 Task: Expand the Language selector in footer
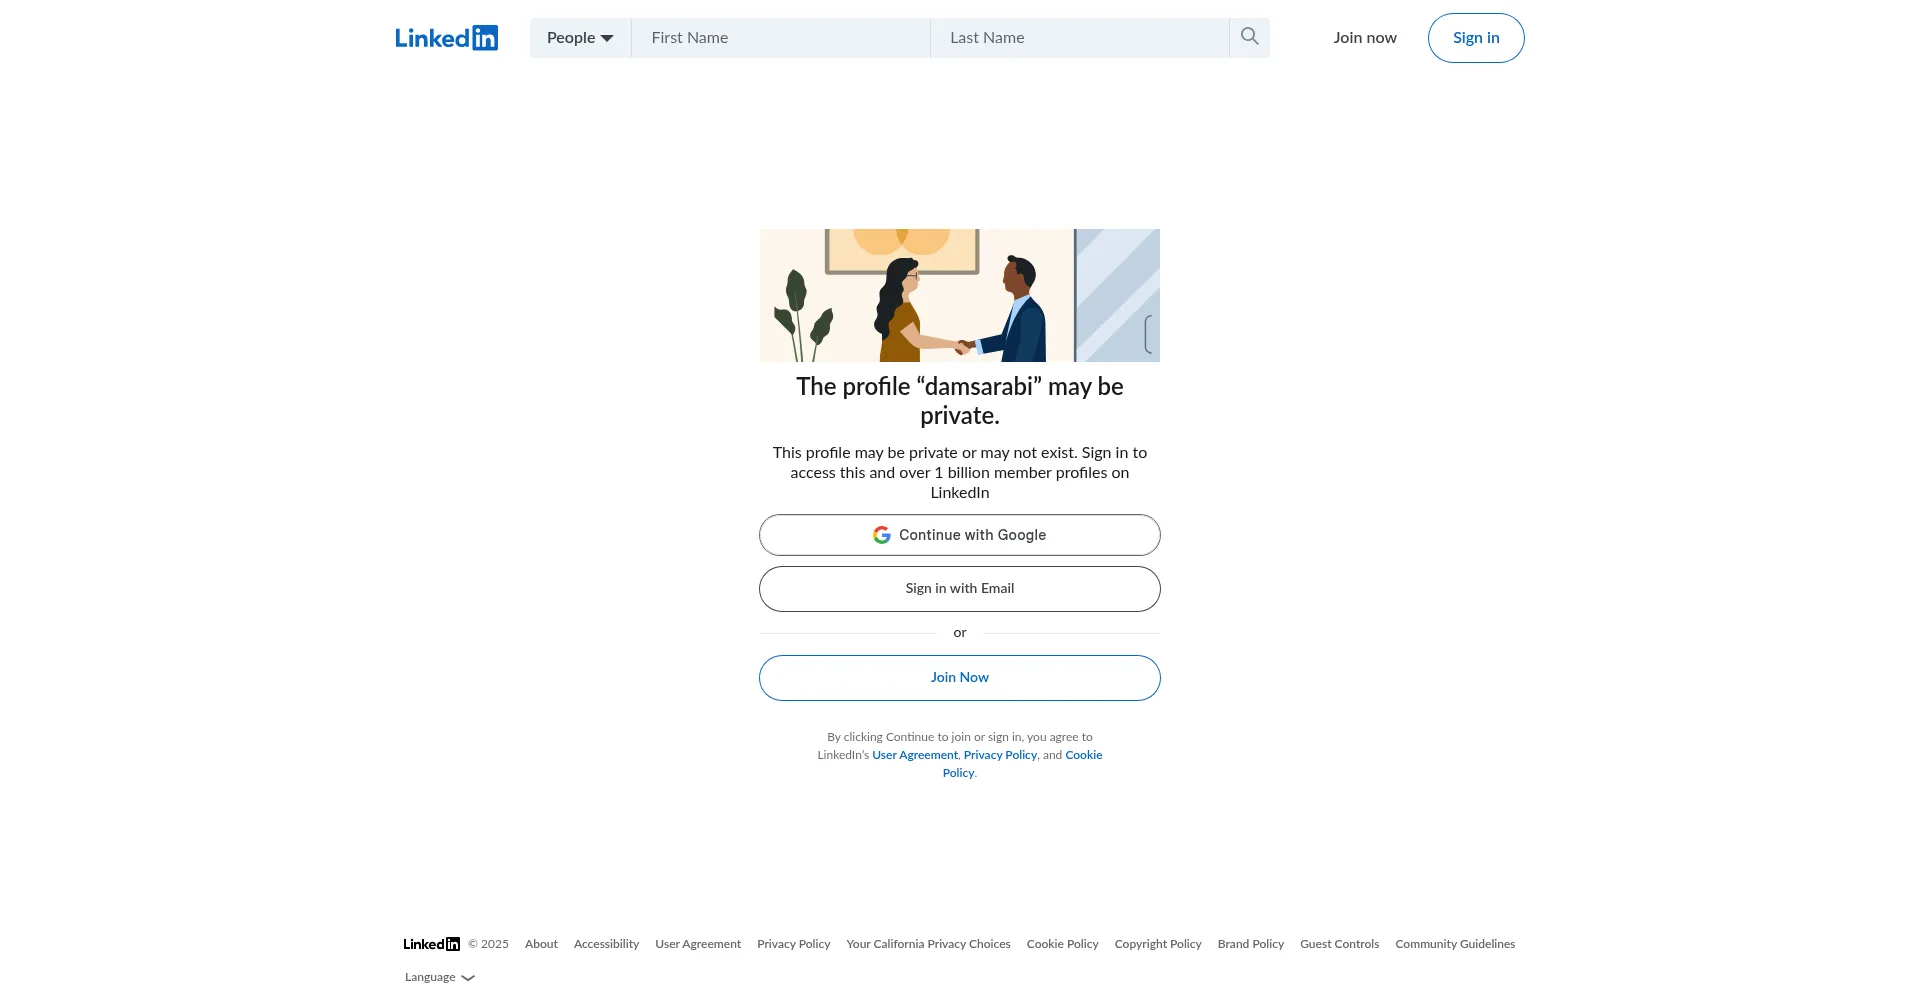[439, 977]
